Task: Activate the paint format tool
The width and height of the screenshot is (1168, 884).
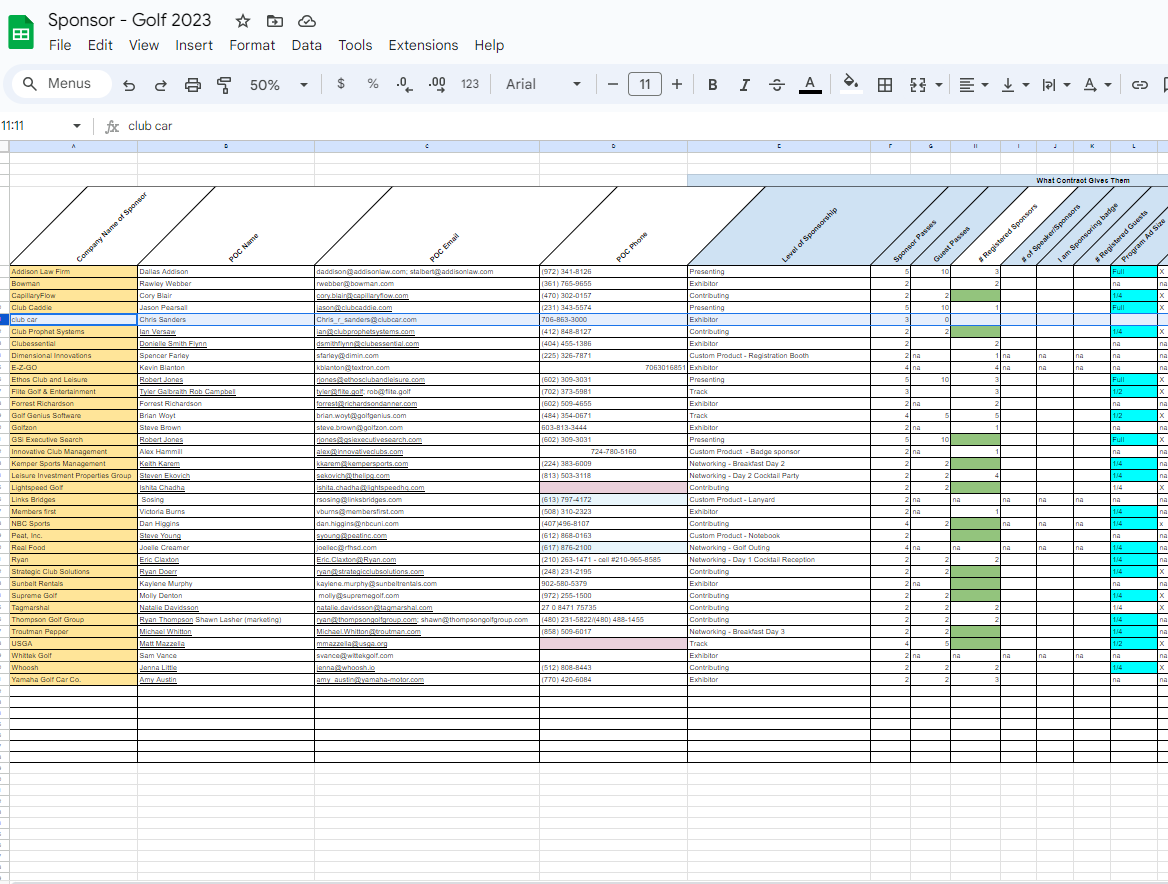Action: 223,85
